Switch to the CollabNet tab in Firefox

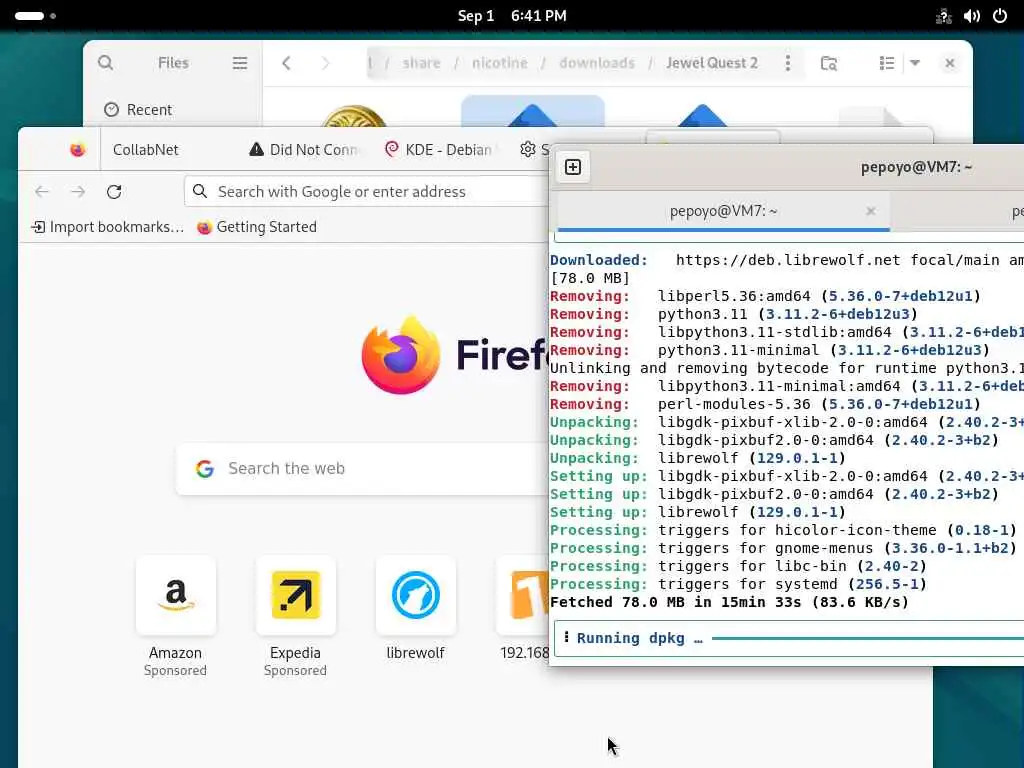tap(146, 150)
